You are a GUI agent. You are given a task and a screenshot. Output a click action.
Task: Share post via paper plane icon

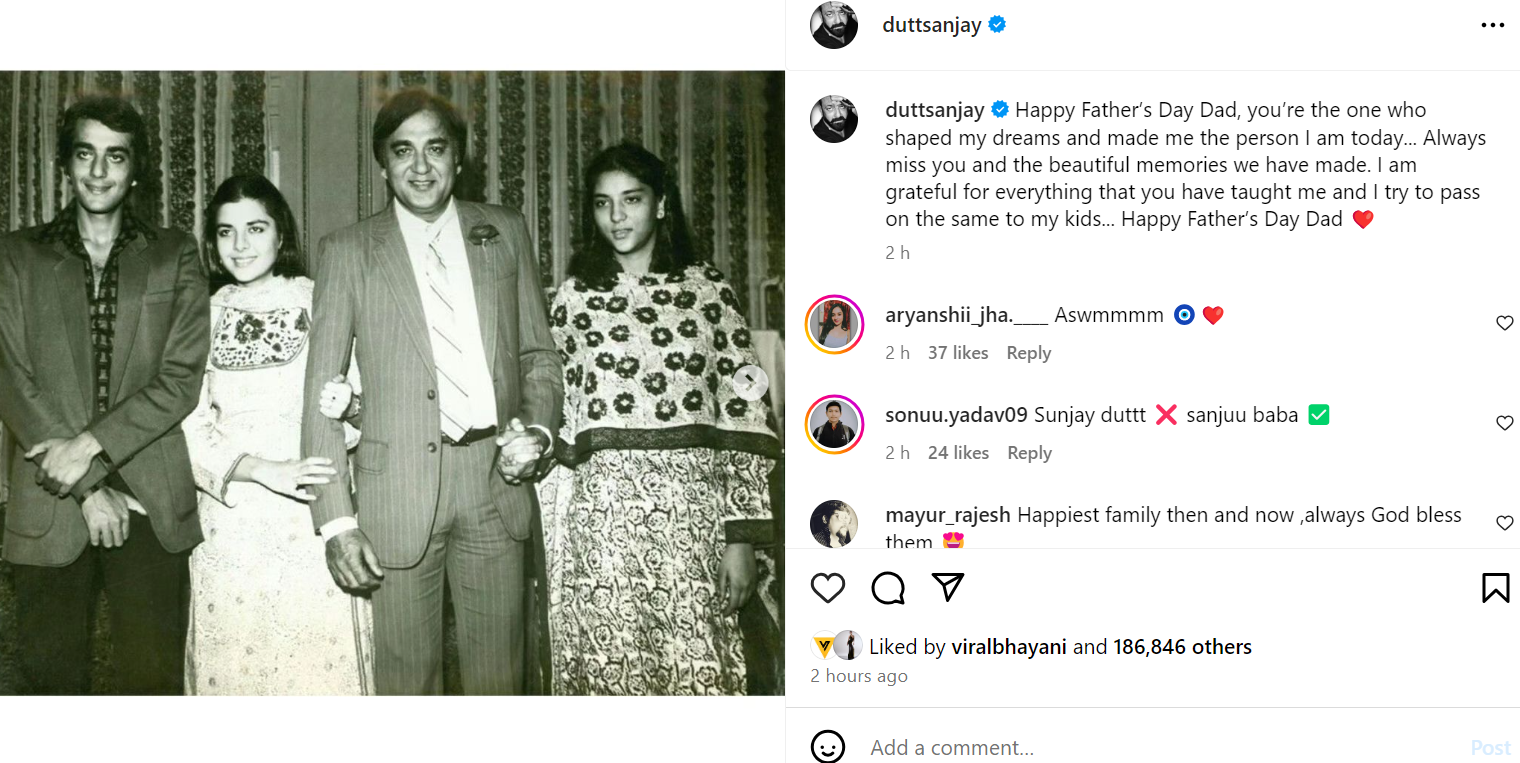[x=947, y=588]
